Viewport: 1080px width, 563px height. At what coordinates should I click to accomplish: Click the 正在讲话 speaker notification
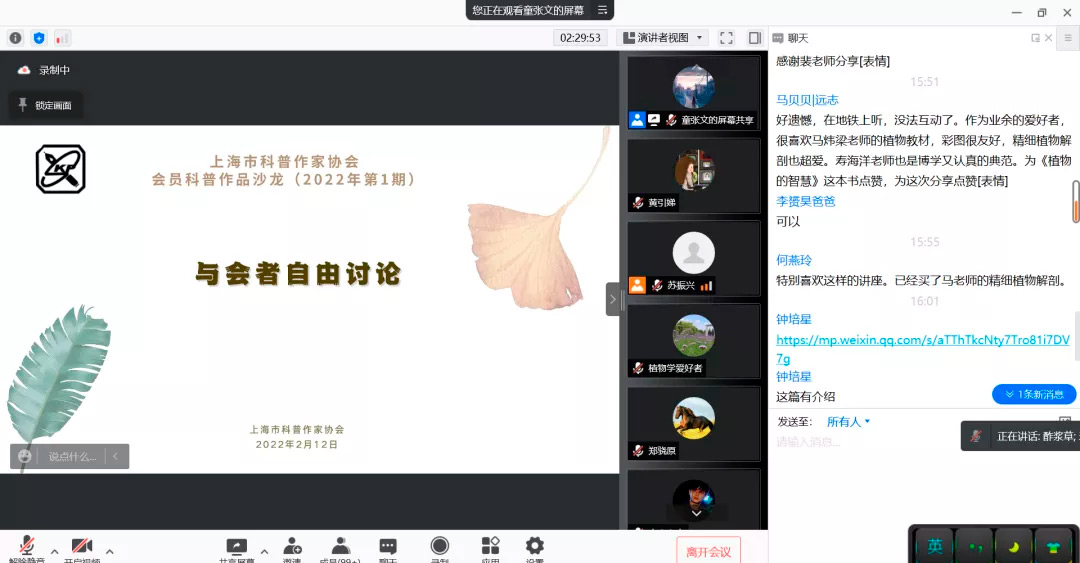1021,436
